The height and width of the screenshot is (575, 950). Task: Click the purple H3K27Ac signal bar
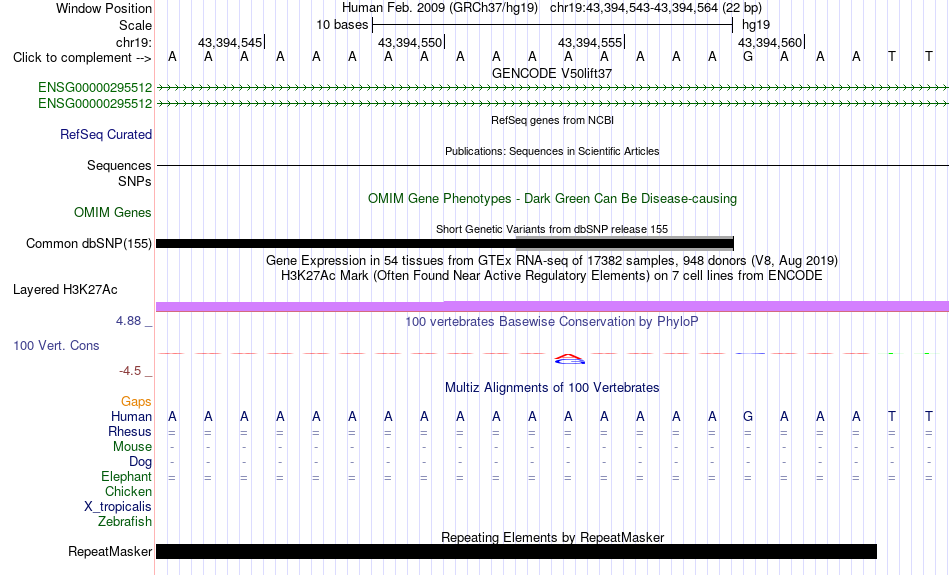click(552, 307)
